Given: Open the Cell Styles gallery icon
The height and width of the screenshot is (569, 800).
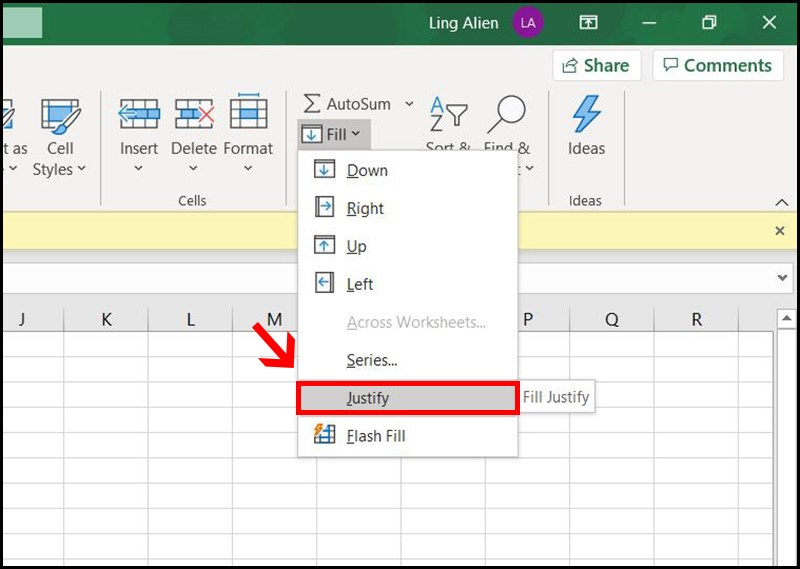Looking at the screenshot, I should click(60, 117).
